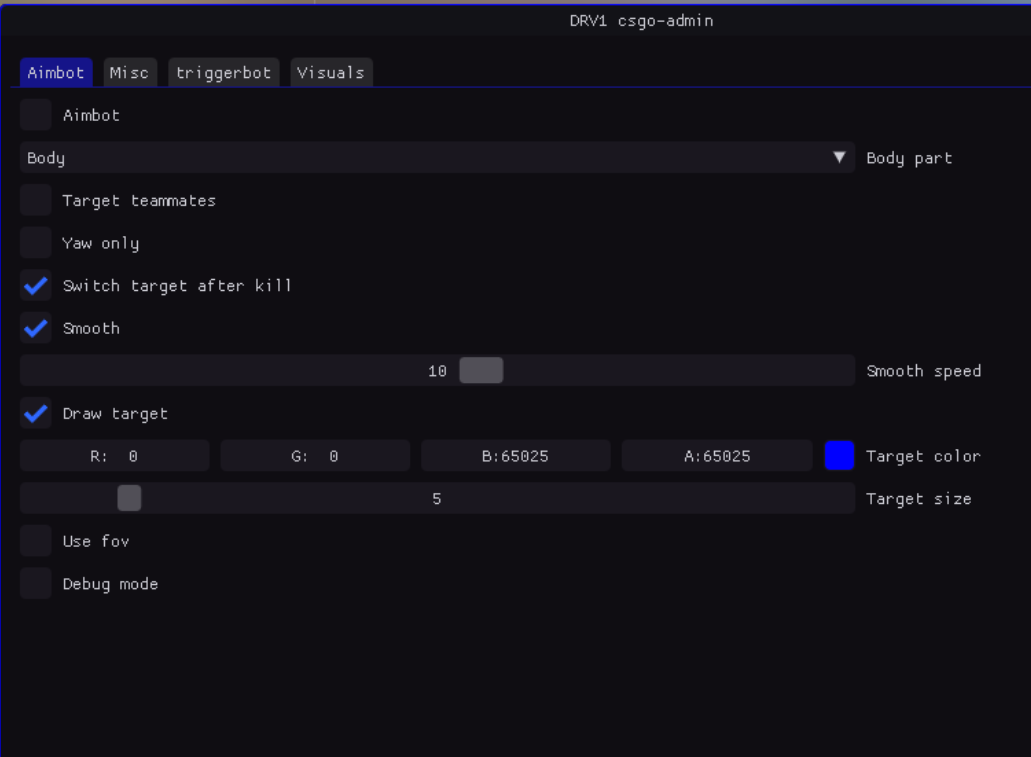This screenshot has height=757, width=1031.
Task: Enable the Use fov checkbox
Action: [x=36, y=541]
